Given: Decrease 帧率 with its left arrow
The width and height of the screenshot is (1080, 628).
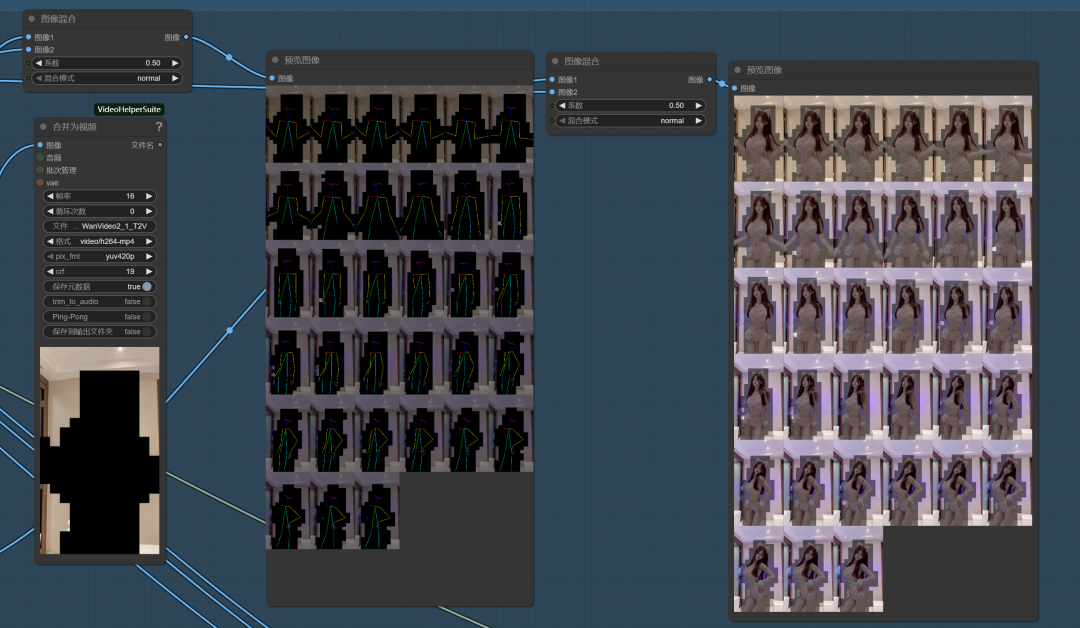Looking at the screenshot, I should click(50, 196).
